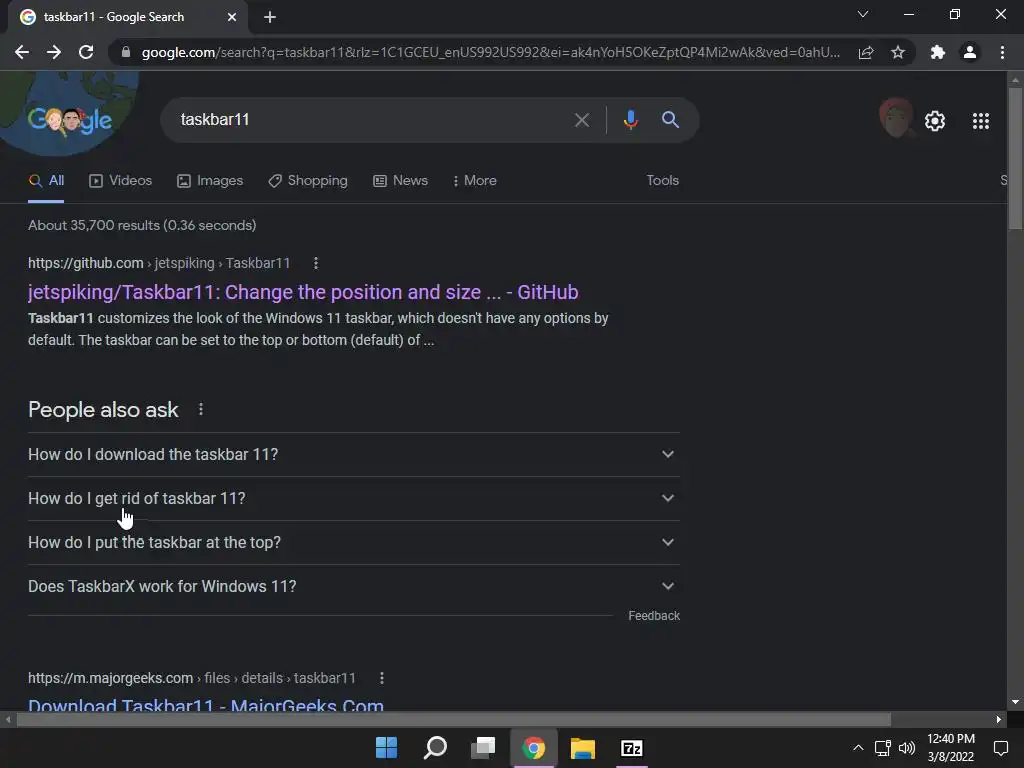Go to Google home via the doodle logo
1024x768 pixels.
click(x=69, y=120)
